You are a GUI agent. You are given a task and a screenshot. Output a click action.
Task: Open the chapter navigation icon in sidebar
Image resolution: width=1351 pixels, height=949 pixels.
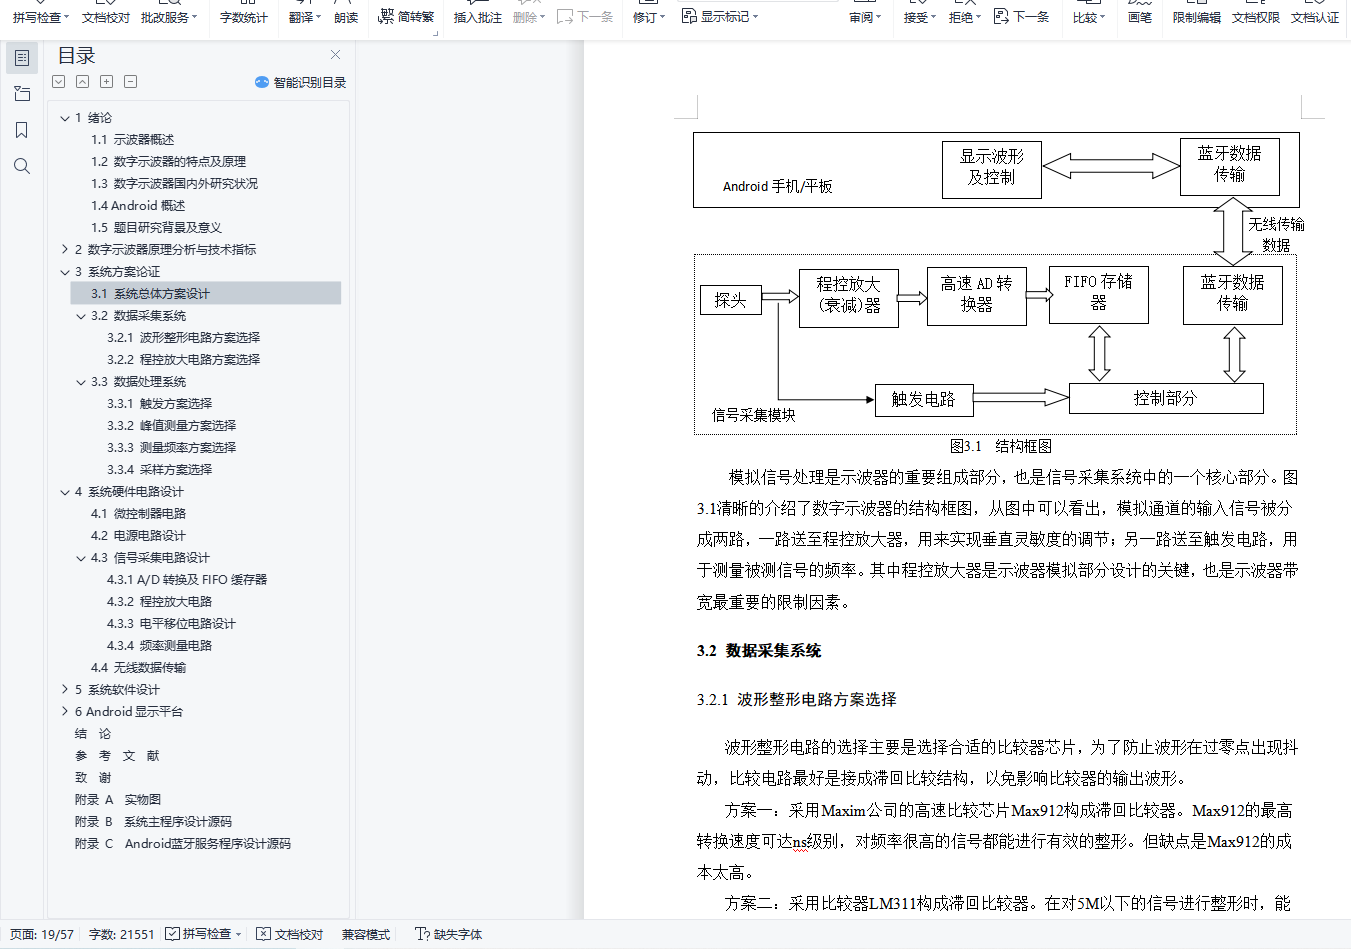coord(22,94)
